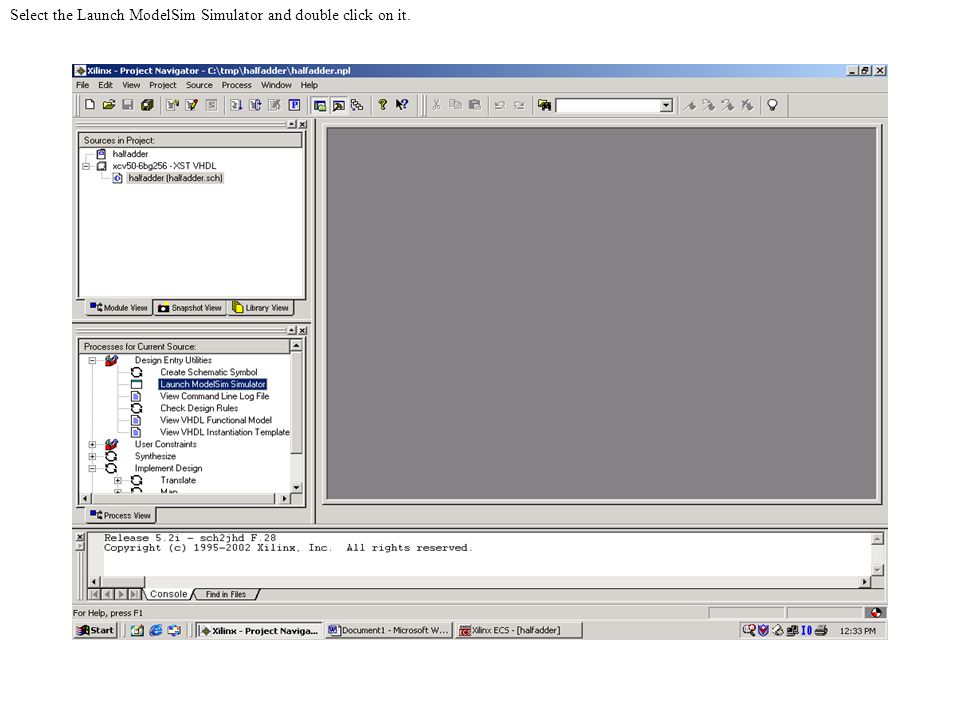Viewport: 960px width, 720px height.
Task: Collapse the xcv50-6bg256 device node
Action: [x=86, y=166]
